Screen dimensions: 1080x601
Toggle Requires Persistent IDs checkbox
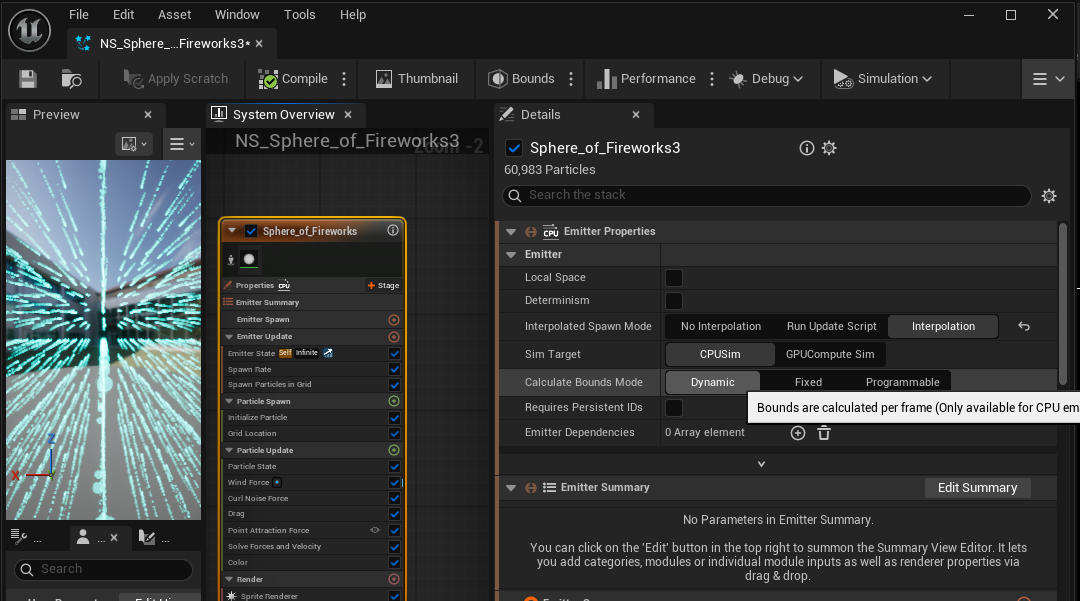(x=674, y=408)
